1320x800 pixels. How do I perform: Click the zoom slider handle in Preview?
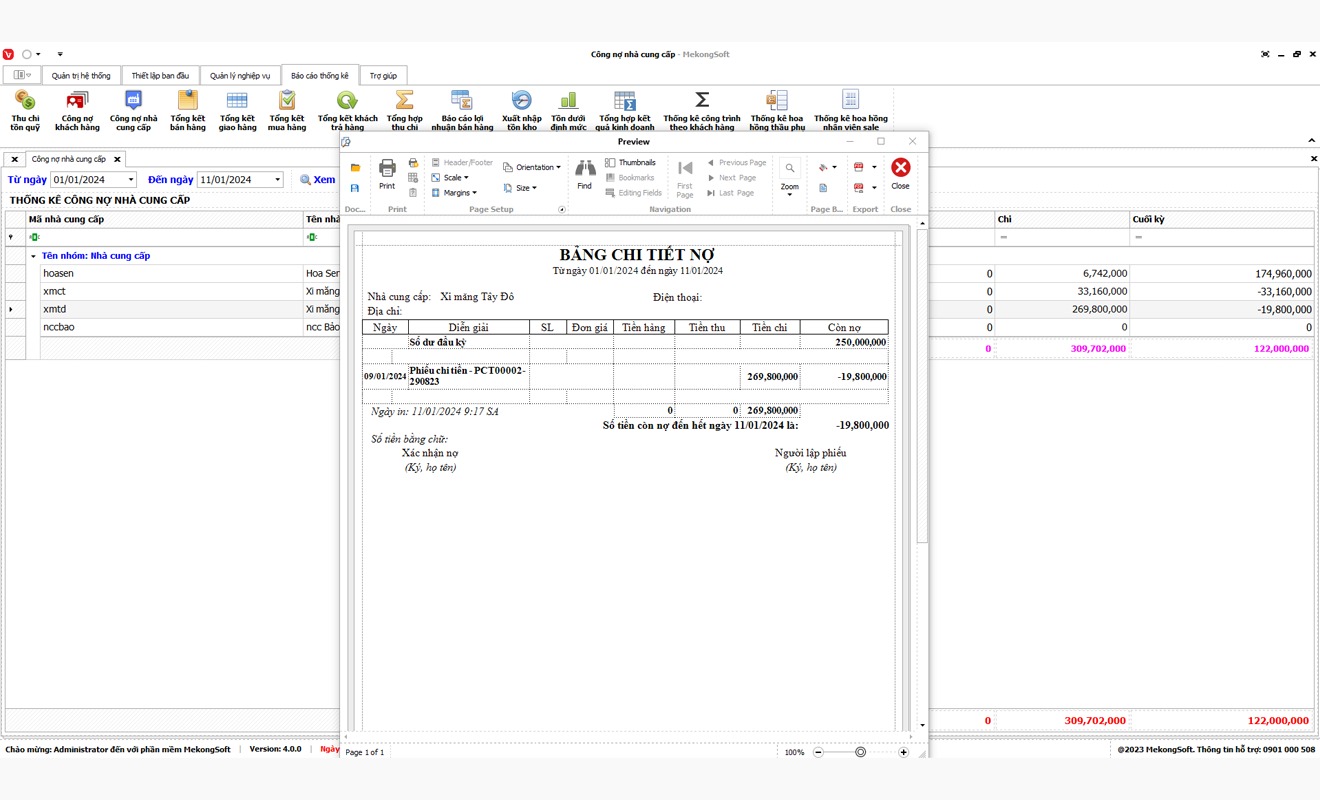860,752
